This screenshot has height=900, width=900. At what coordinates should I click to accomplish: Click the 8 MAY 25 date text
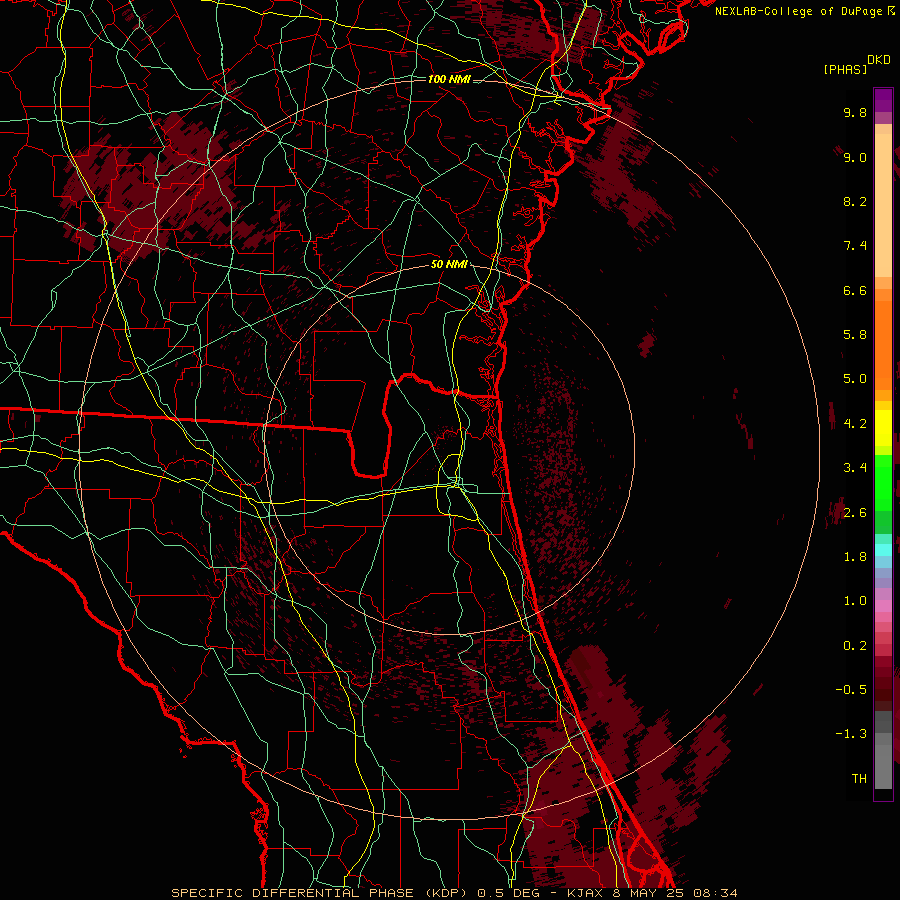(x=650, y=893)
